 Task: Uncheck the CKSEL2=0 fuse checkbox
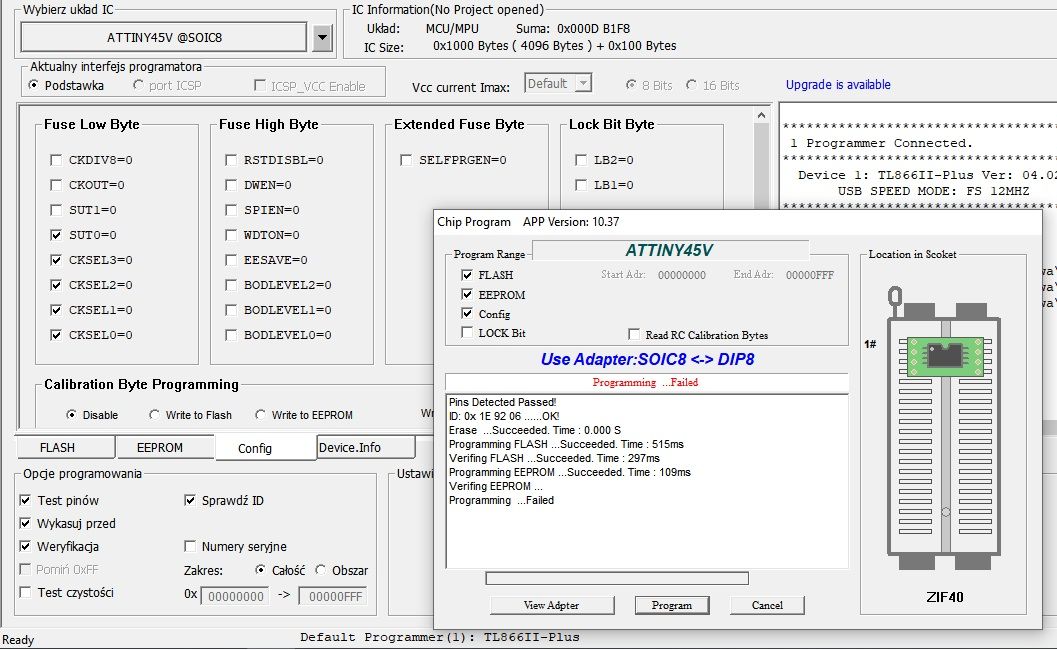pyautogui.click(x=56, y=285)
